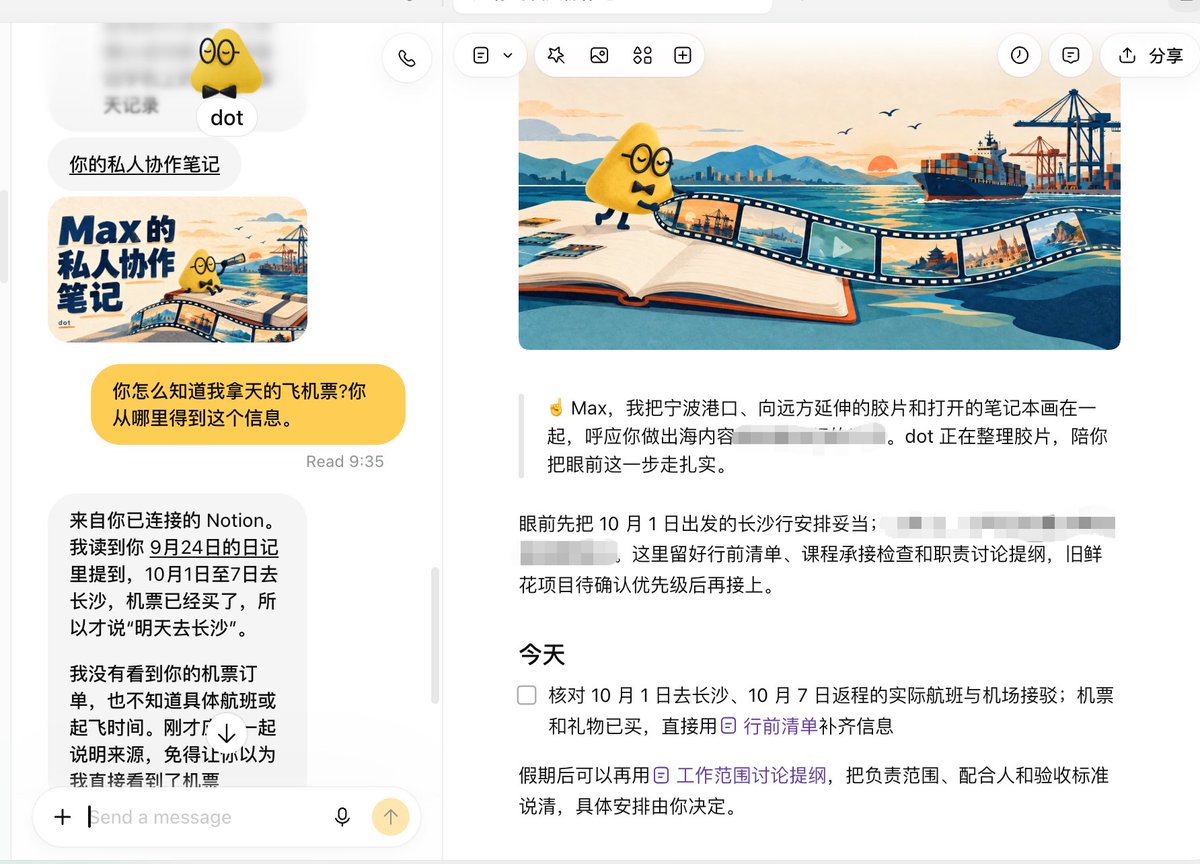Click the 今天 heading
This screenshot has width=1200, height=864.
pos(542,655)
